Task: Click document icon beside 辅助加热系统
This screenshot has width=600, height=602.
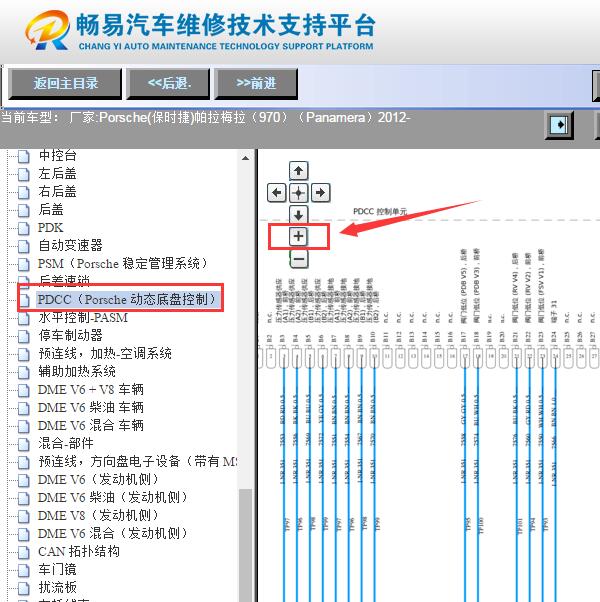Action: tap(23, 372)
